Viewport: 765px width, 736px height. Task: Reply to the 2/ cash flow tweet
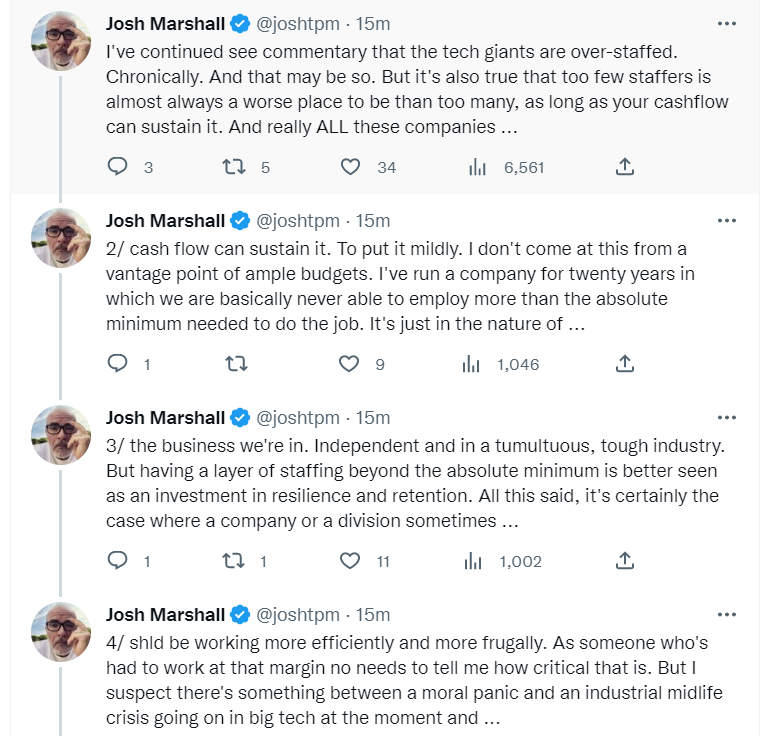click(119, 364)
